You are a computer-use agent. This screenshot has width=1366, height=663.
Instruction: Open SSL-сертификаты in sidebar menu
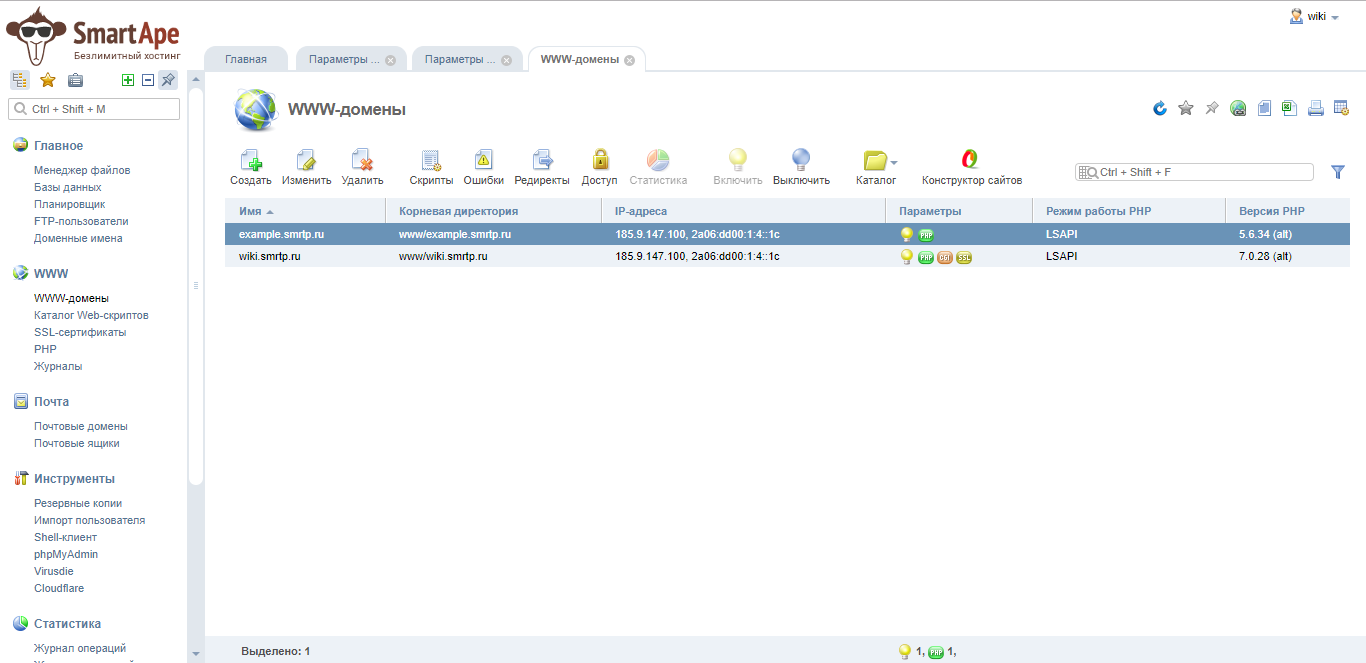click(x=80, y=332)
